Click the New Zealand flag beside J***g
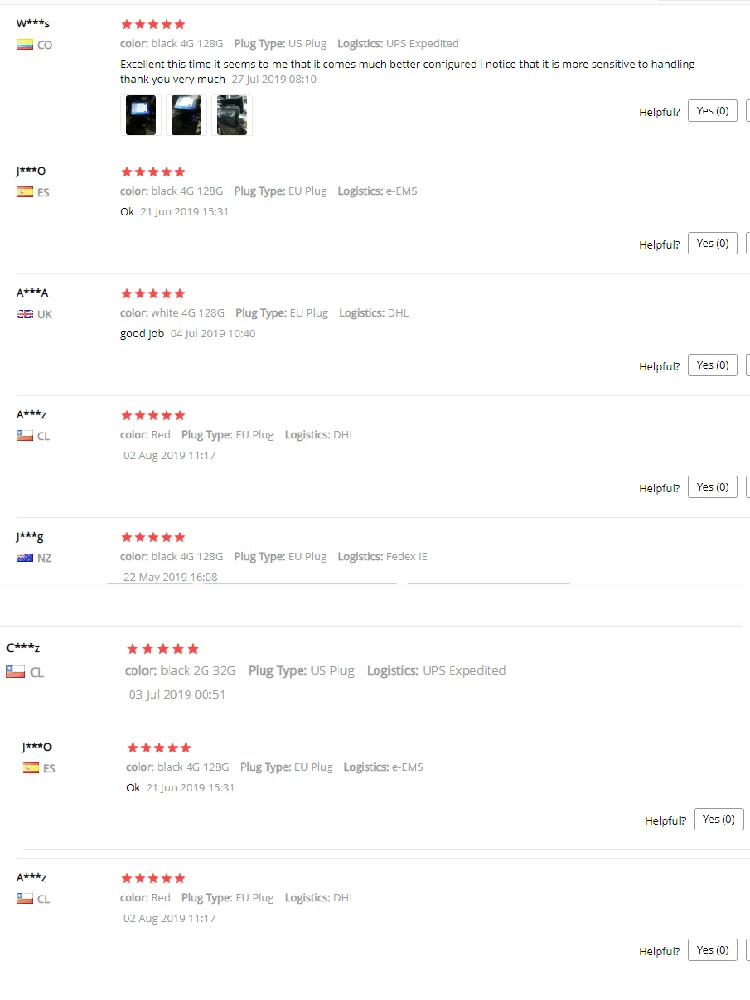This screenshot has width=750, height=1000. pos(25,558)
